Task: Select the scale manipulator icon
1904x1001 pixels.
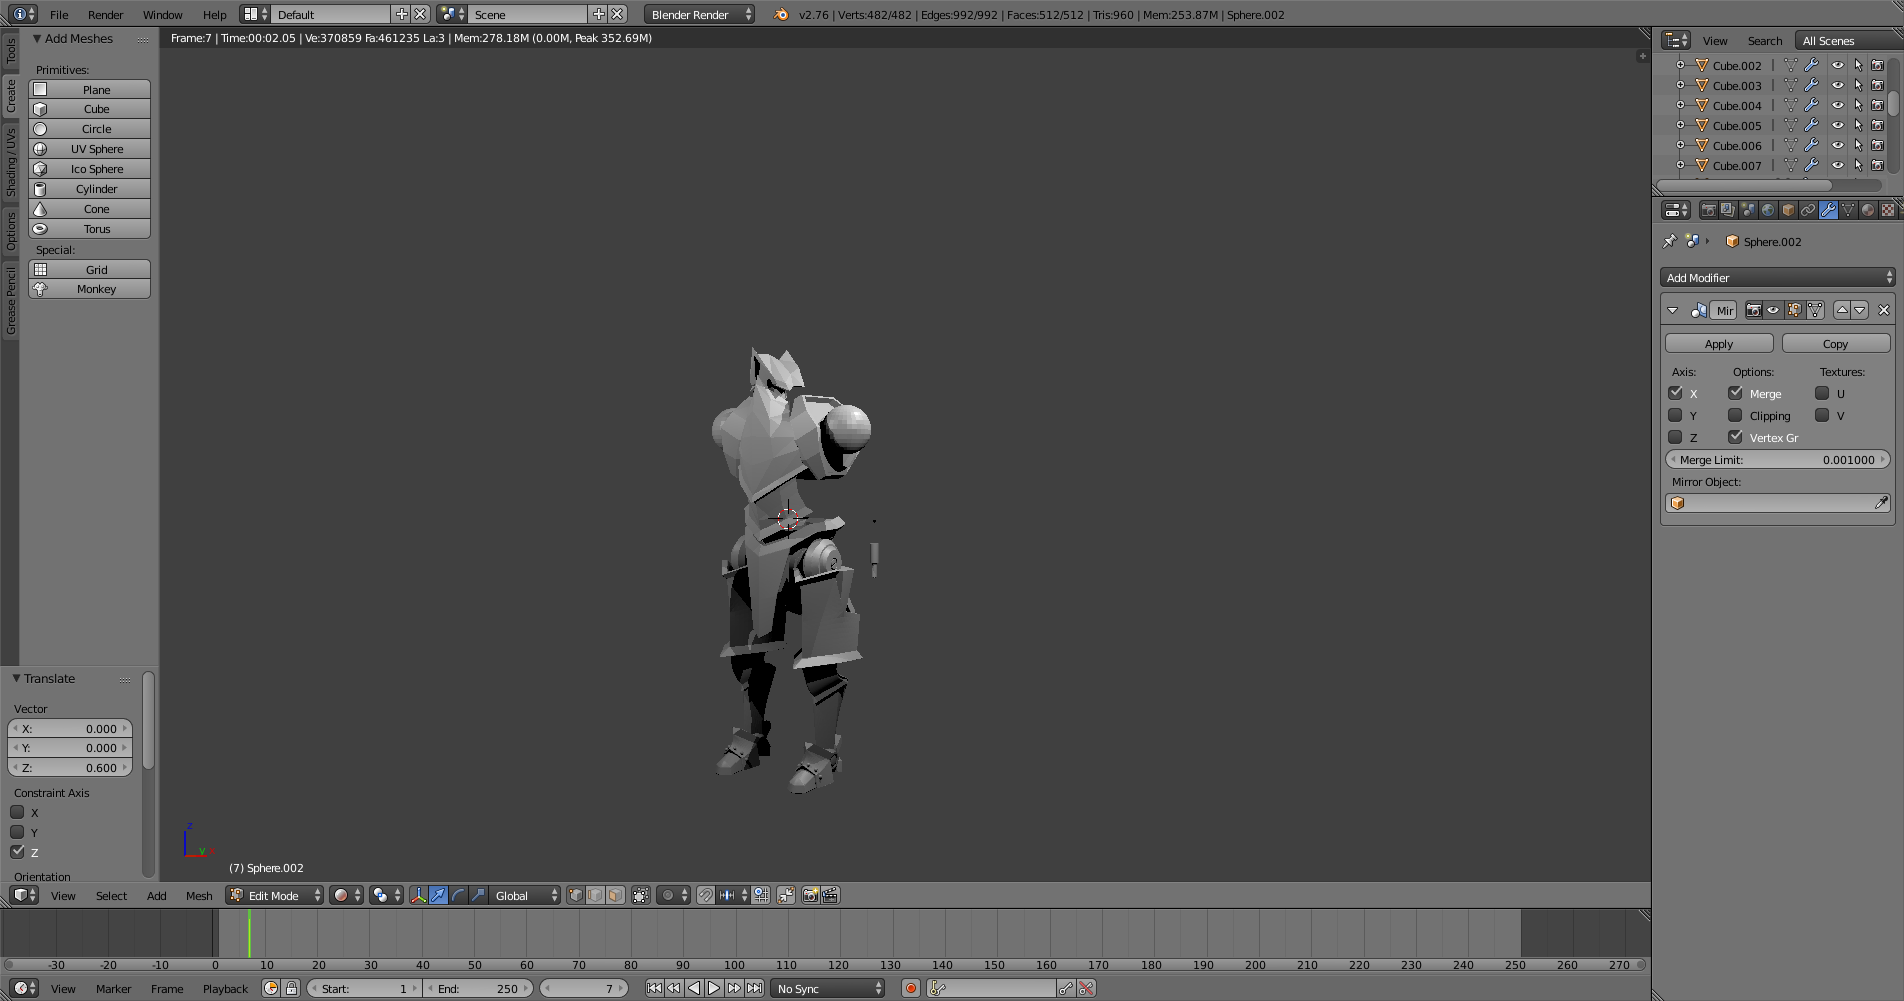Action: tap(478, 896)
